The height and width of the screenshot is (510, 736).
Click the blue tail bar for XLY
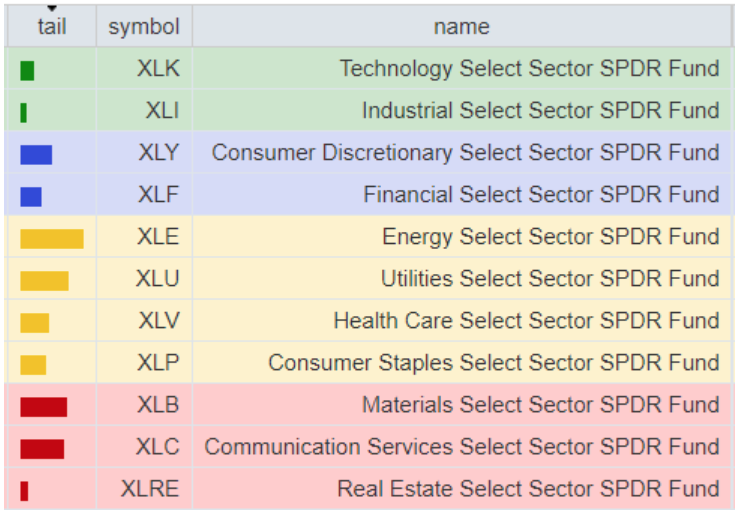[x=36, y=154]
